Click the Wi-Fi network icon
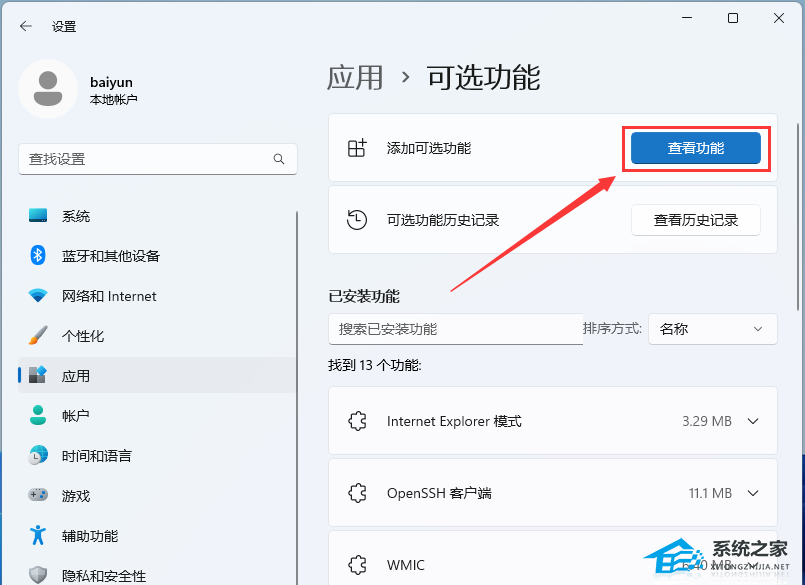 [38, 296]
